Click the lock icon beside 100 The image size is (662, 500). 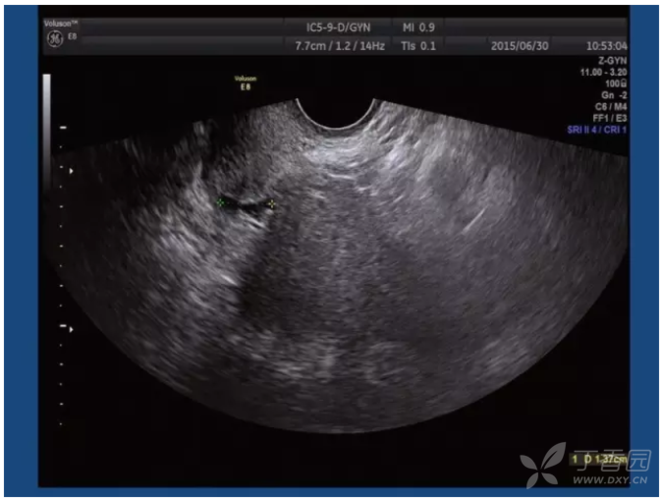click(x=624, y=83)
